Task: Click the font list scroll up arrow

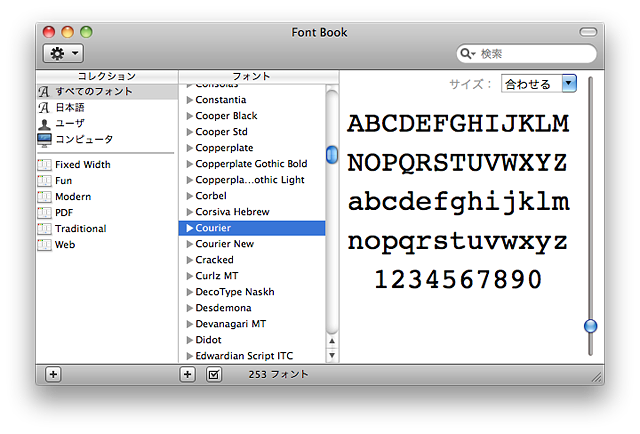Action: point(332,341)
